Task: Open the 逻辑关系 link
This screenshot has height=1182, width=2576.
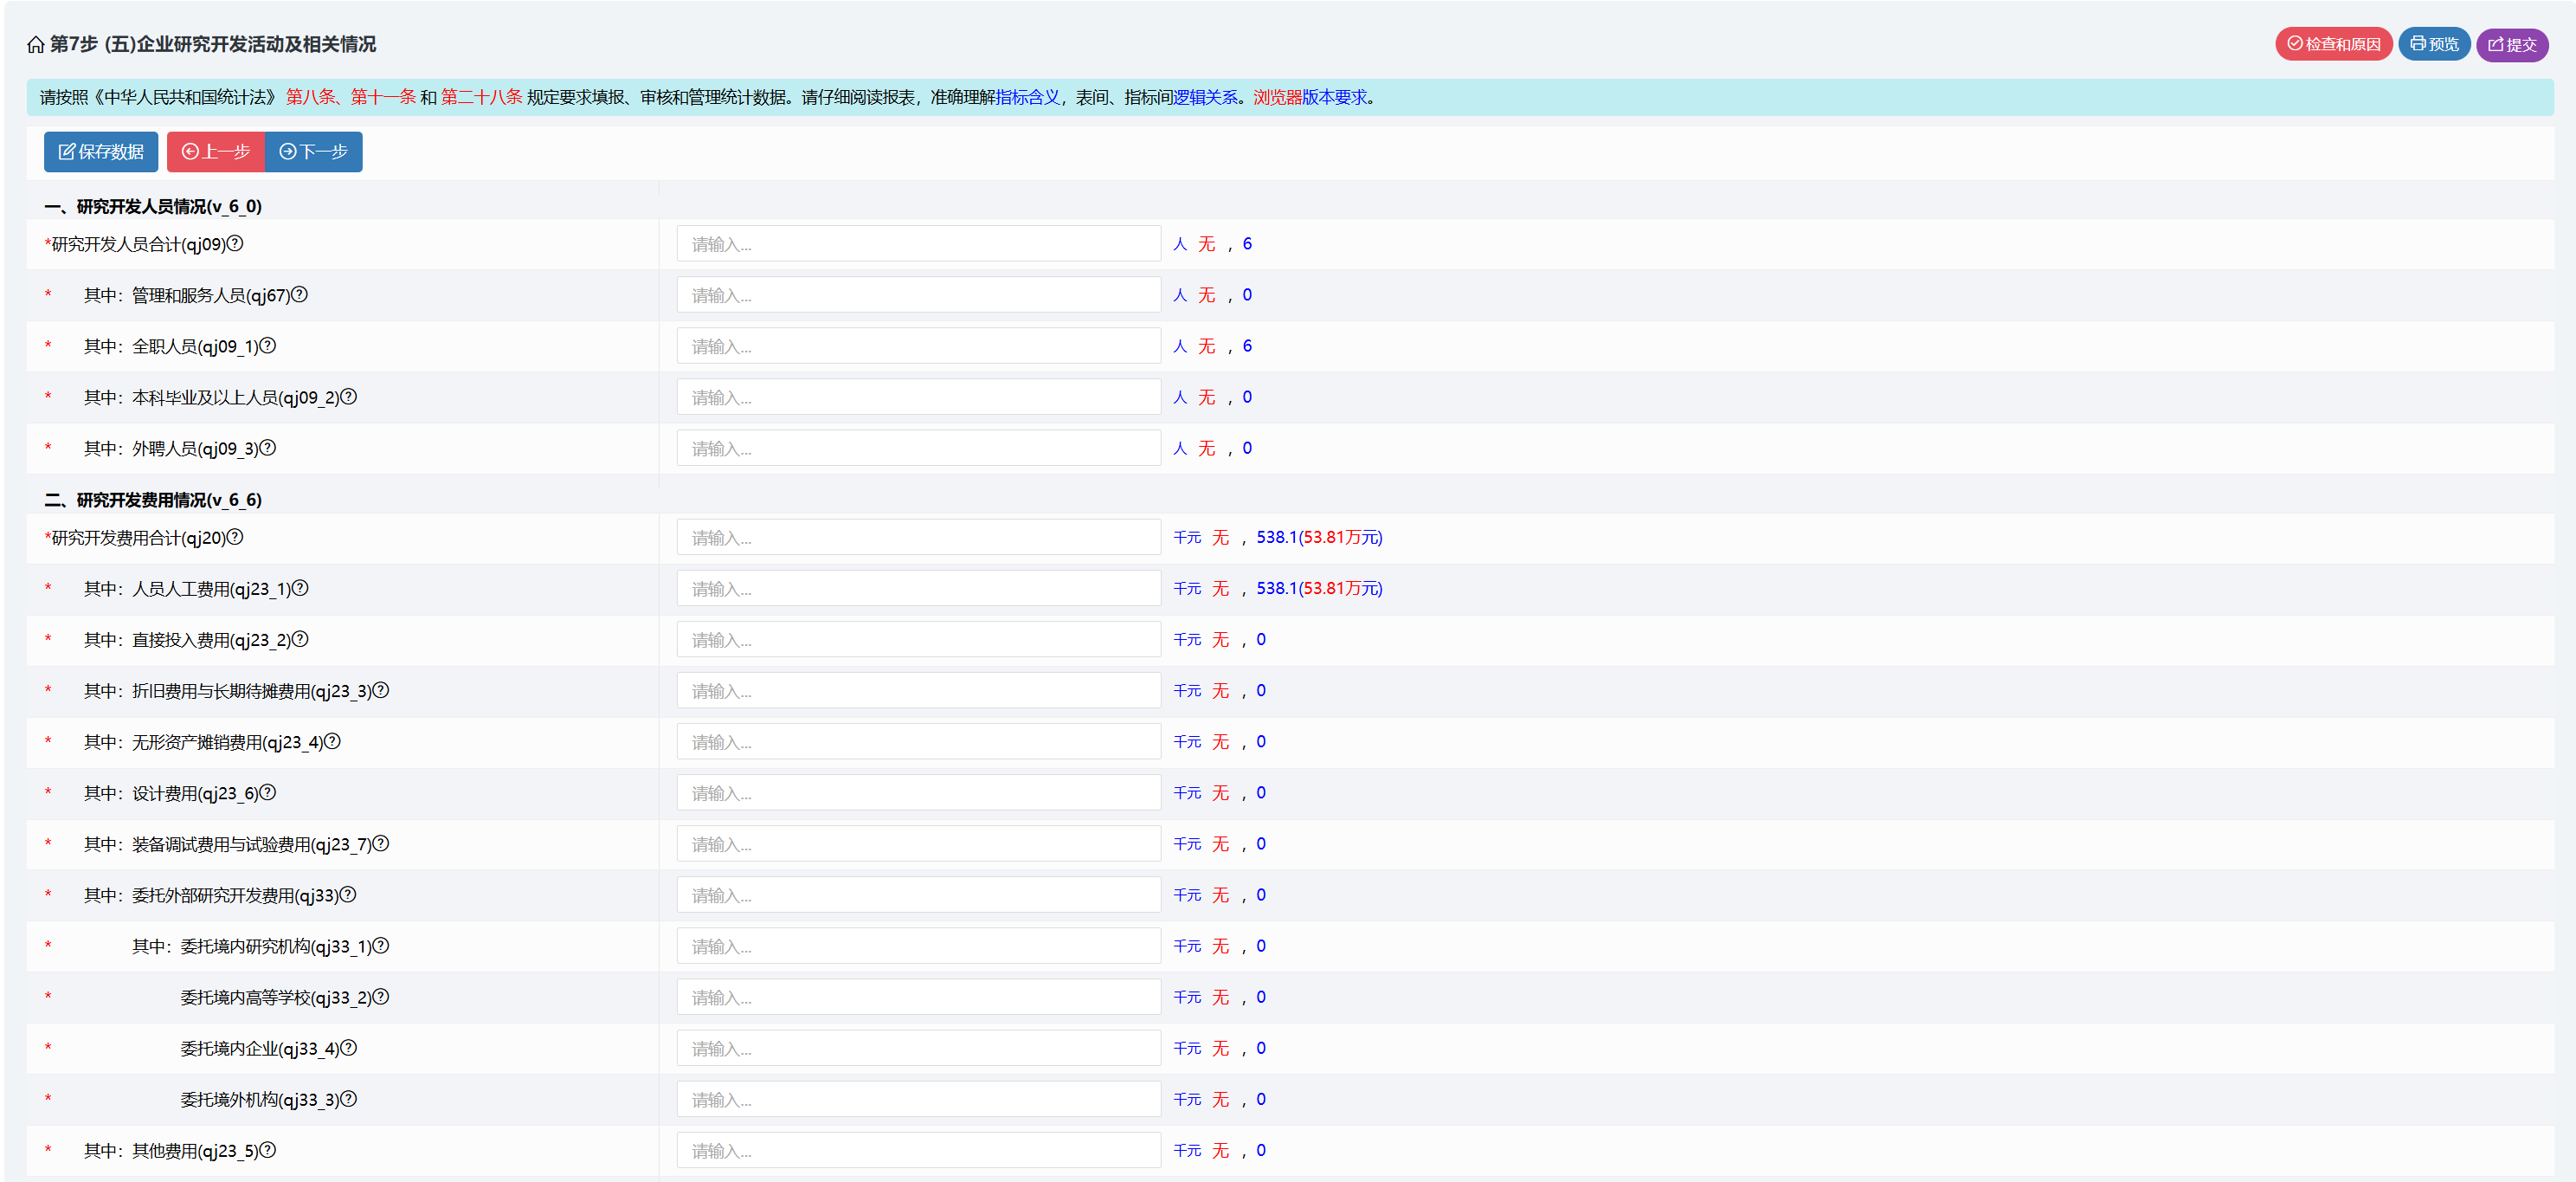Action: coord(1205,97)
